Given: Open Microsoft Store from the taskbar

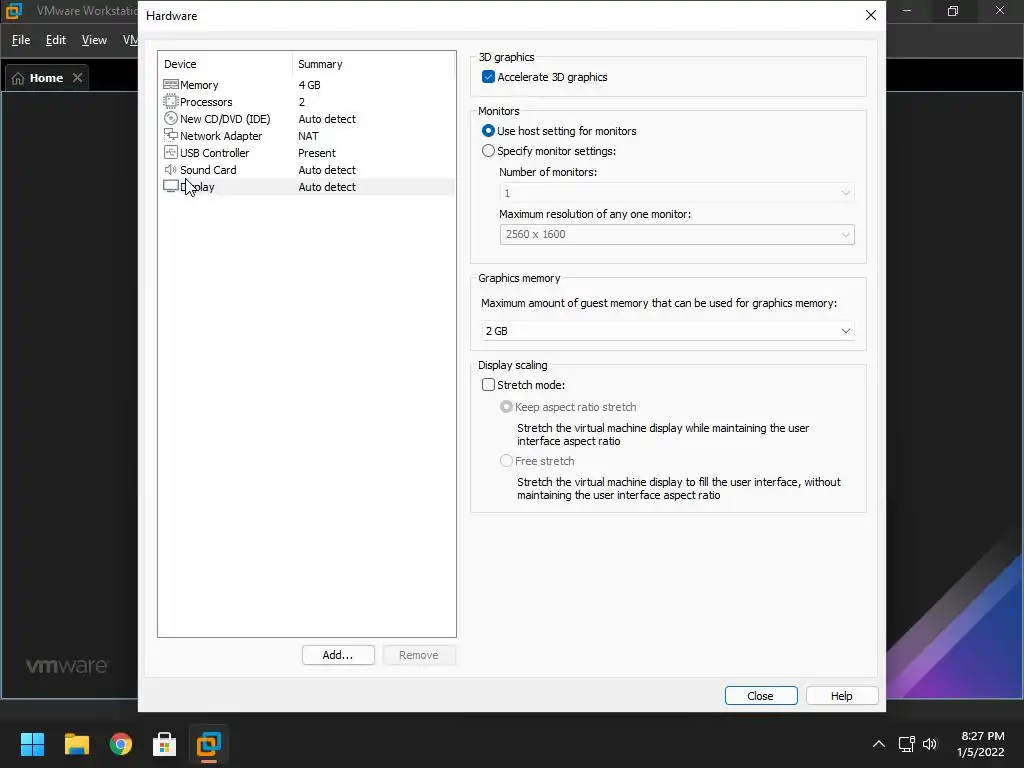Looking at the screenshot, I should coord(165,744).
